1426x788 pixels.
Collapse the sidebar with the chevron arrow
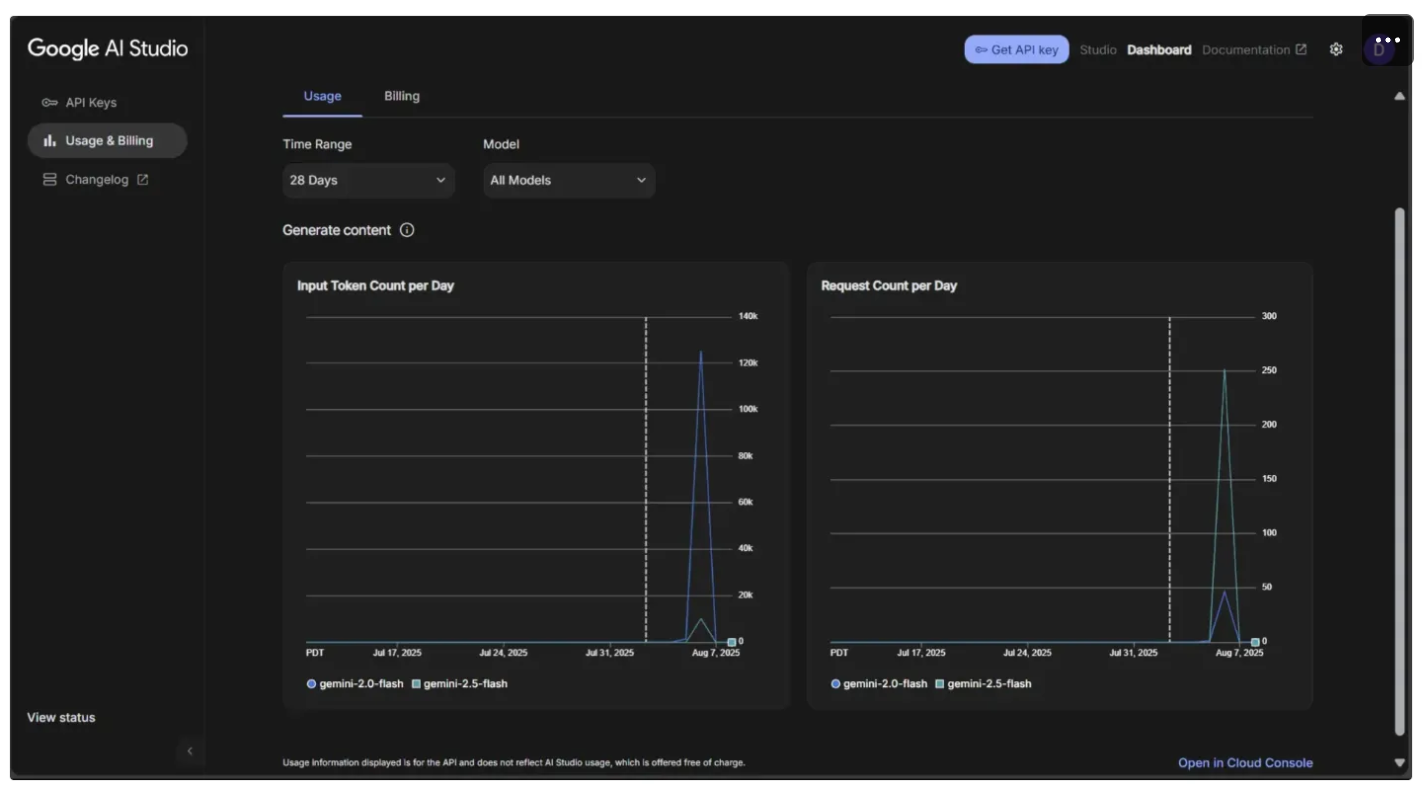pos(190,751)
